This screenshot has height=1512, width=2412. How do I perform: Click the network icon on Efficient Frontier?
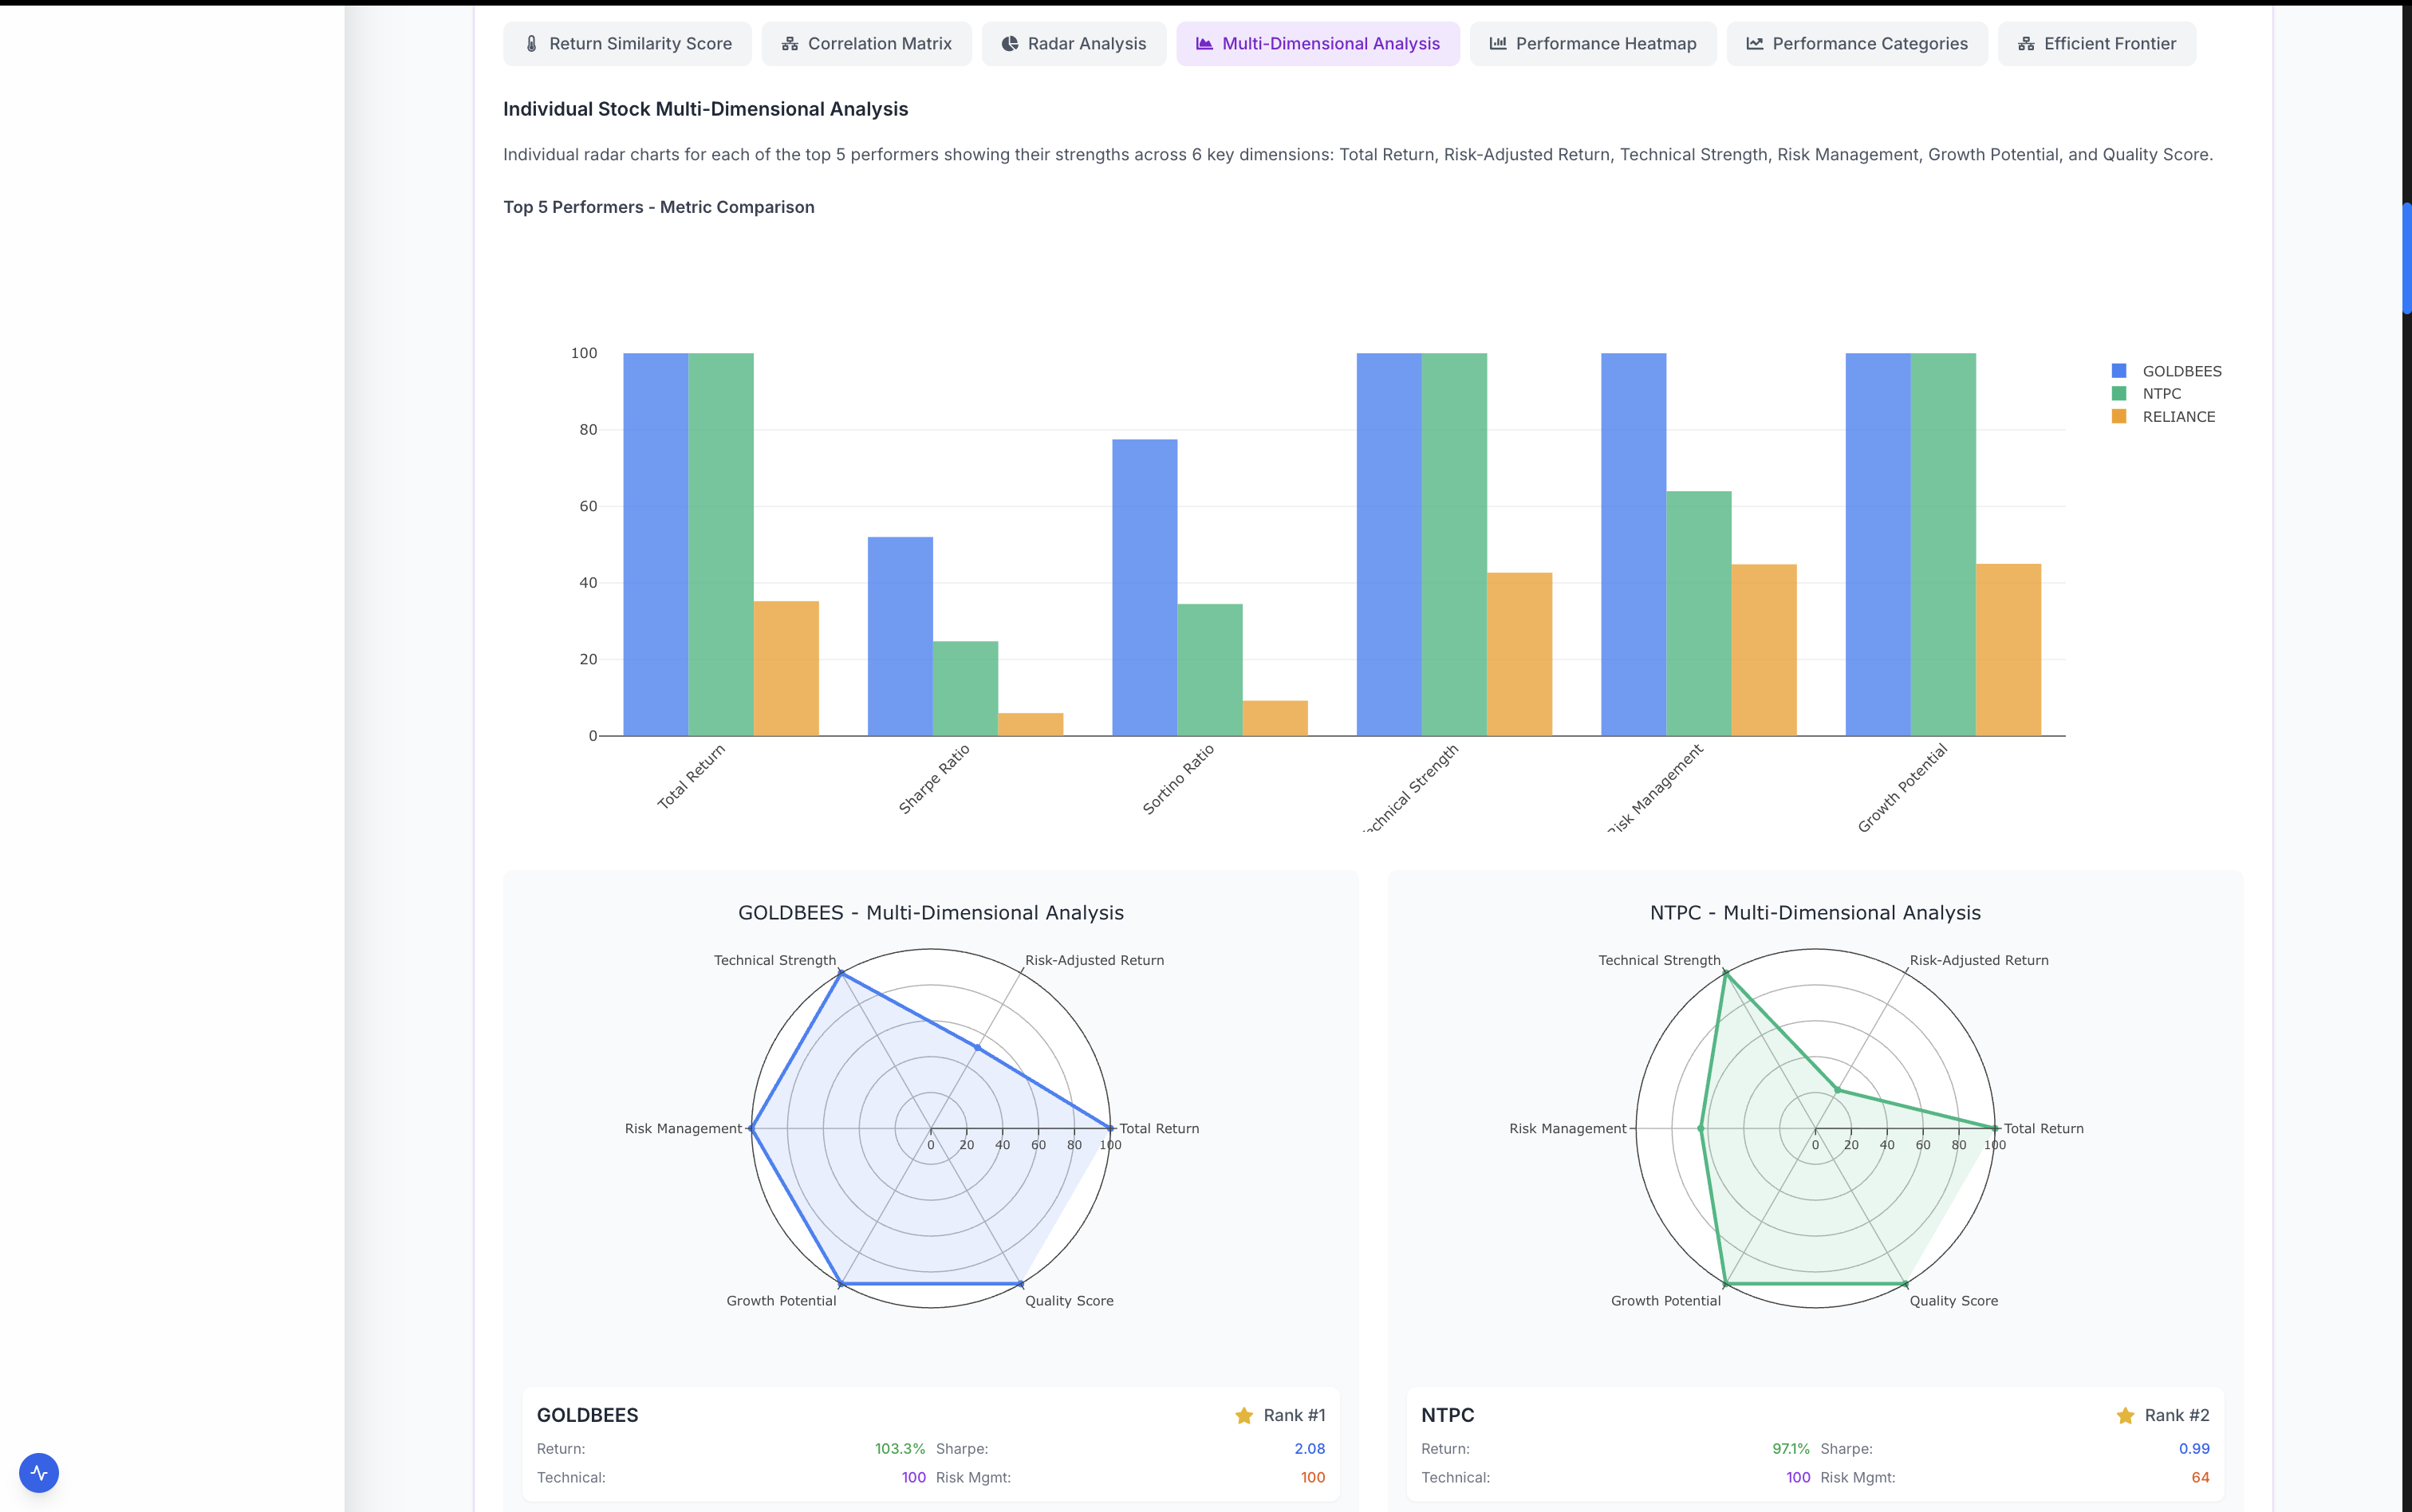point(2026,44)
